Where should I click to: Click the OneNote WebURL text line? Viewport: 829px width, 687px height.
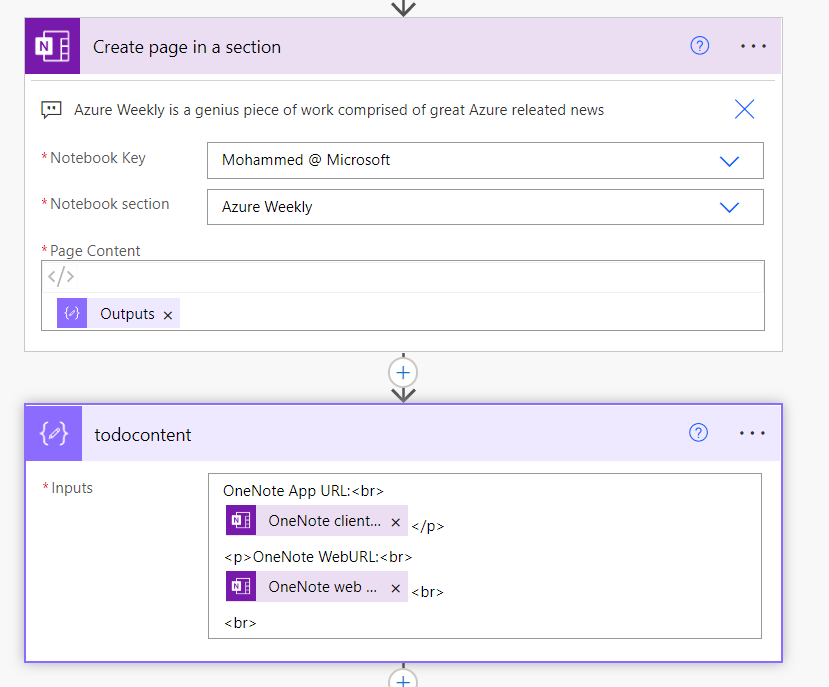pos(318,557)
